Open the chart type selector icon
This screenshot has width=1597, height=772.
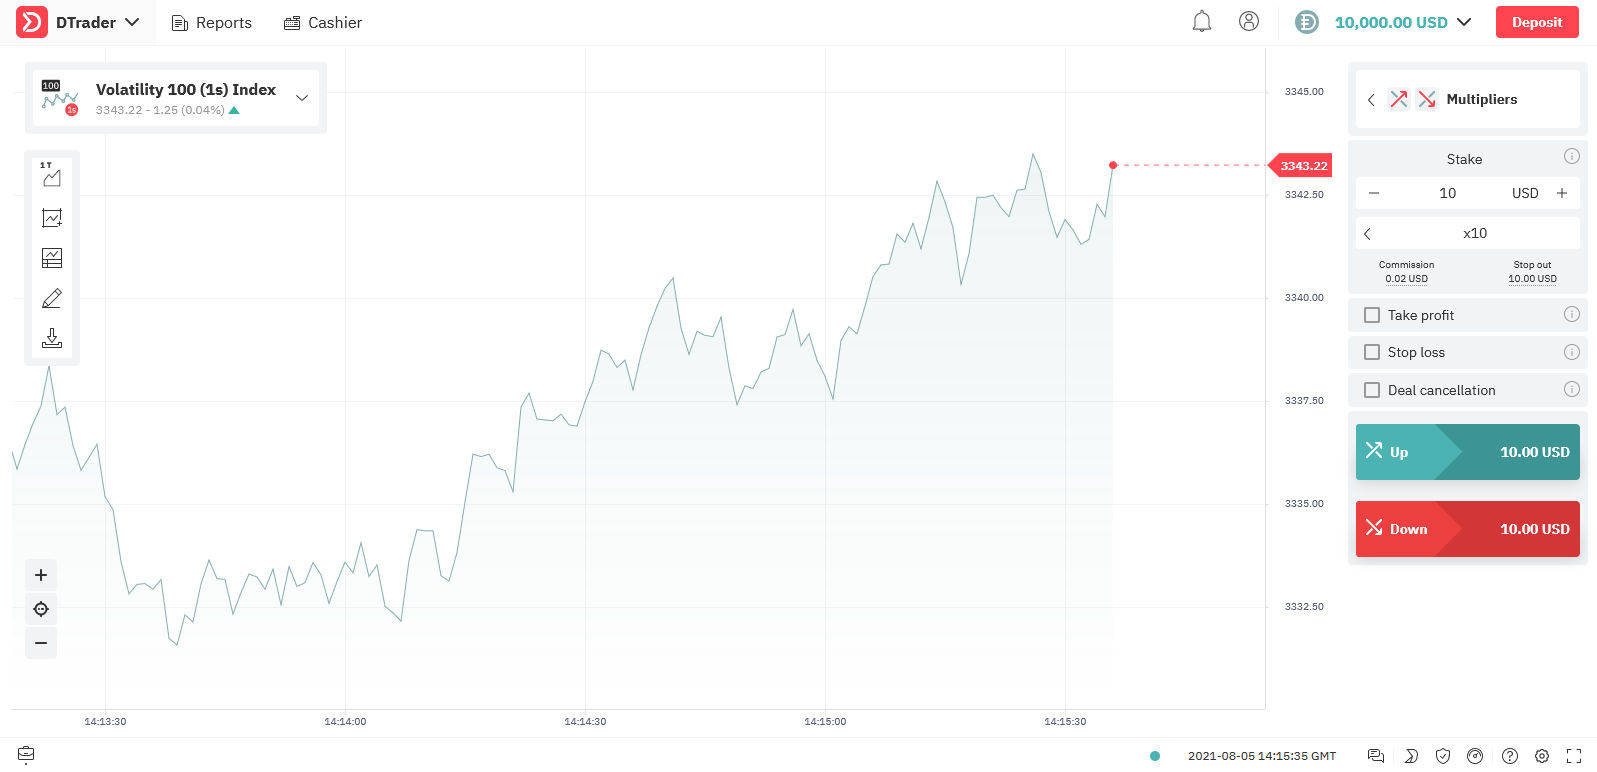click(x=52, y=177)
